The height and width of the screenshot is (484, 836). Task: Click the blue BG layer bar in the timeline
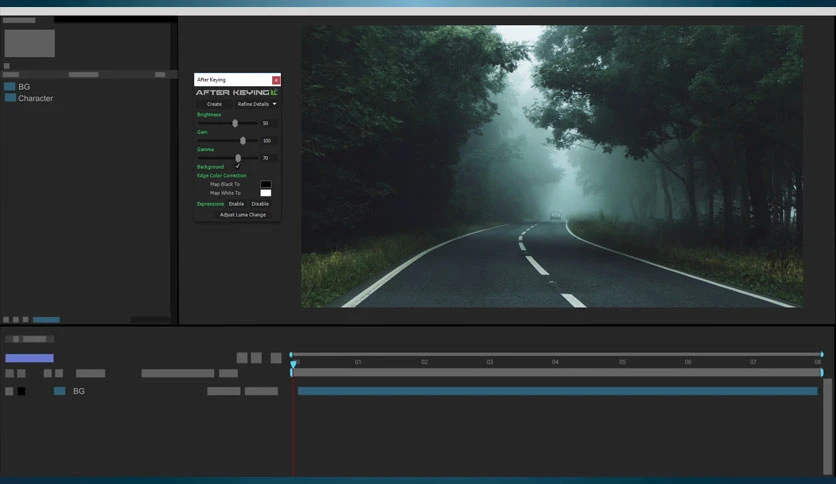coord(557,391)
